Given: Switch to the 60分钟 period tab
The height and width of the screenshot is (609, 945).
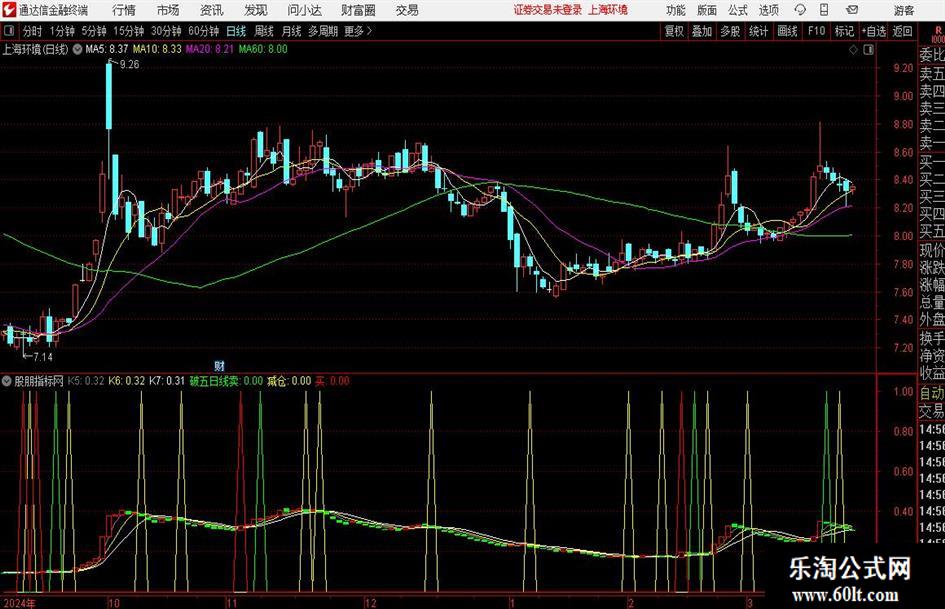Looking at the screenshot, I should (204, 31).
